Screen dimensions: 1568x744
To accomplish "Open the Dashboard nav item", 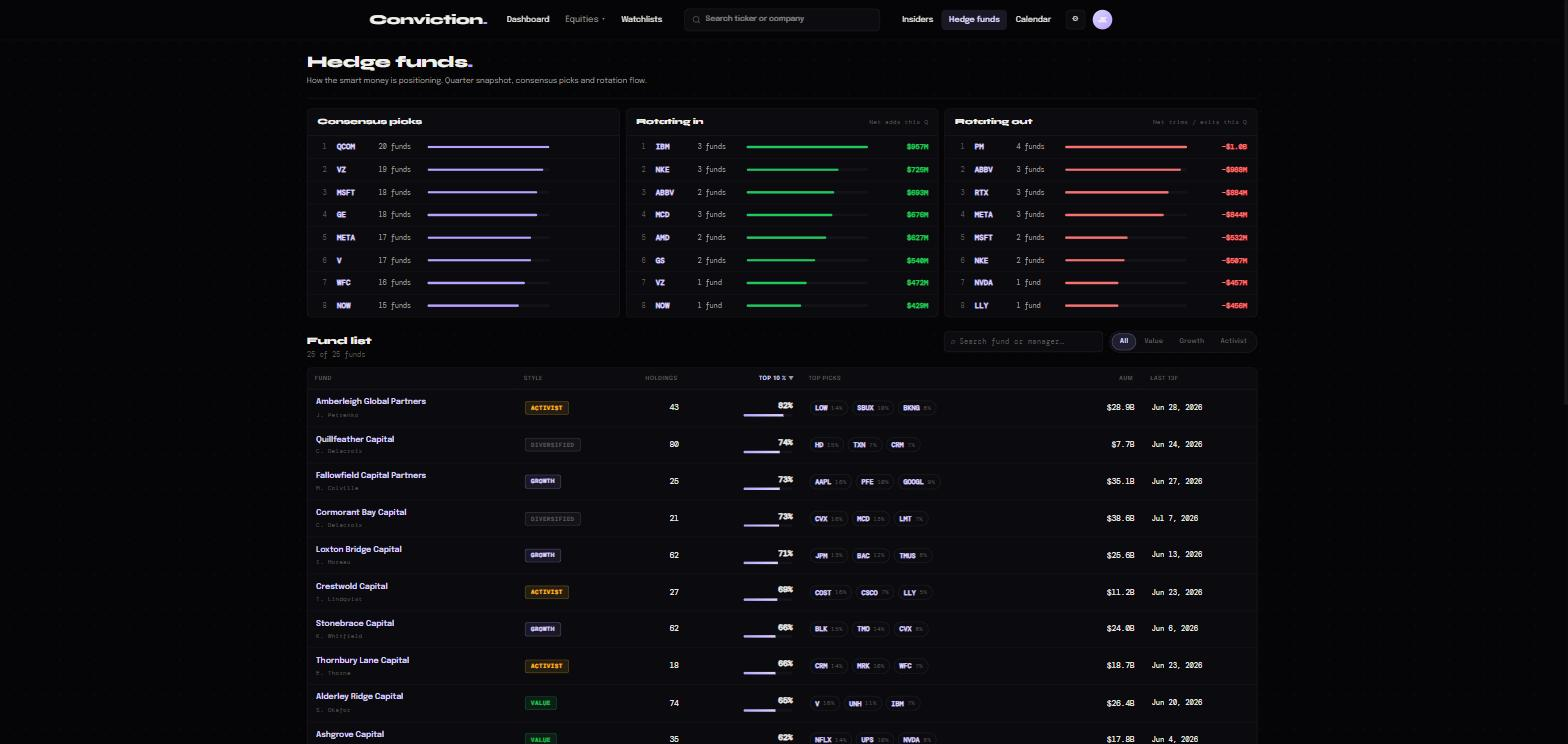I will click(528, 19).
